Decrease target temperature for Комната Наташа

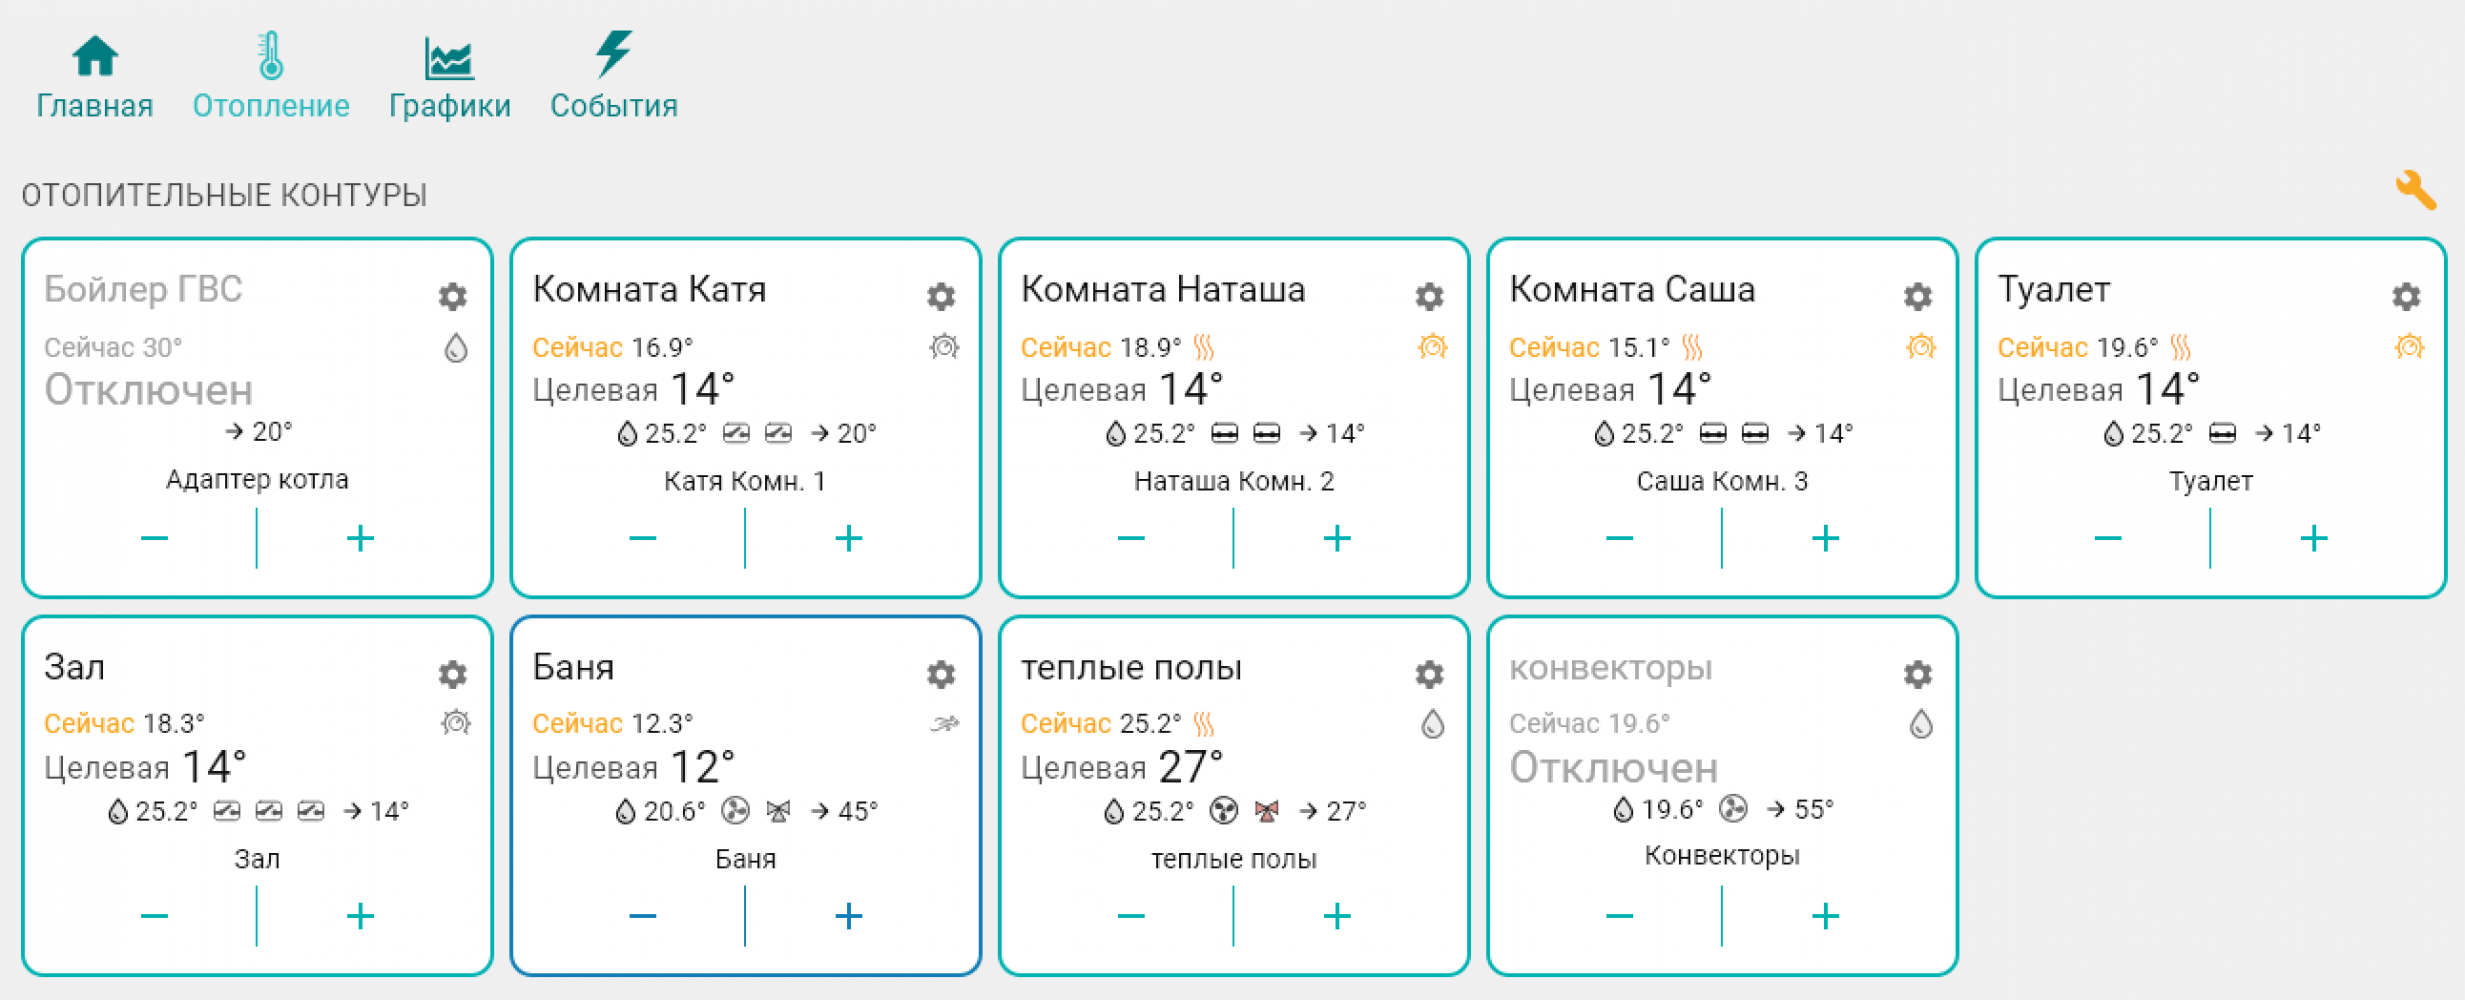[x=1131, y=538]
